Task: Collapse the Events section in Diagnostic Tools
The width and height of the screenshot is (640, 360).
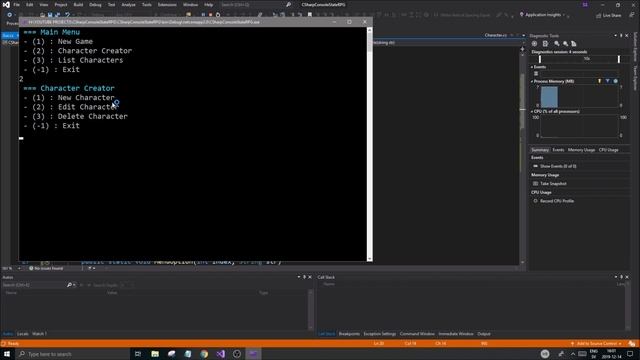Action: pos(532,67)
